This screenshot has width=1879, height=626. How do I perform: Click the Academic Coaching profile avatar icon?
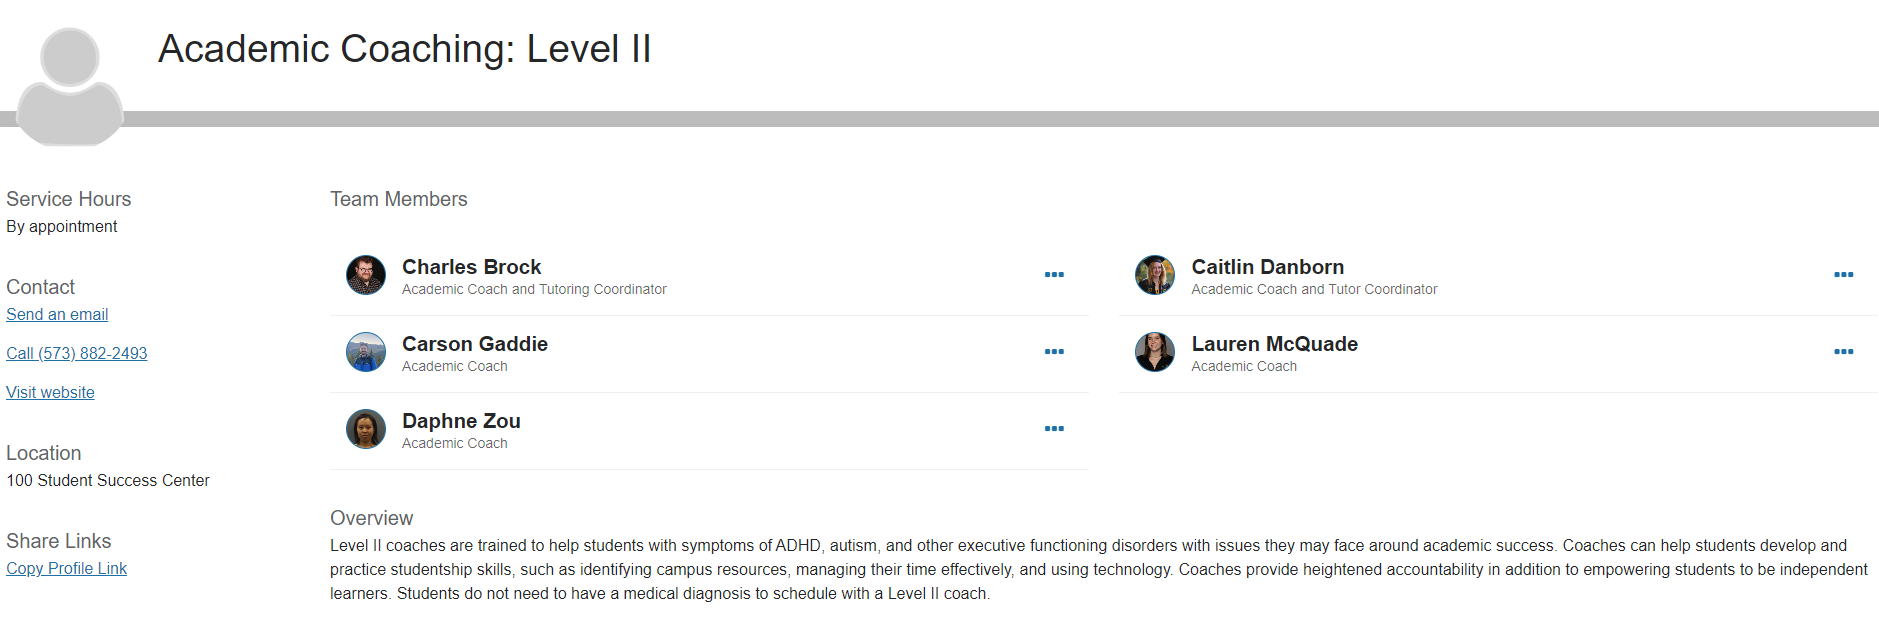(70, 87)
